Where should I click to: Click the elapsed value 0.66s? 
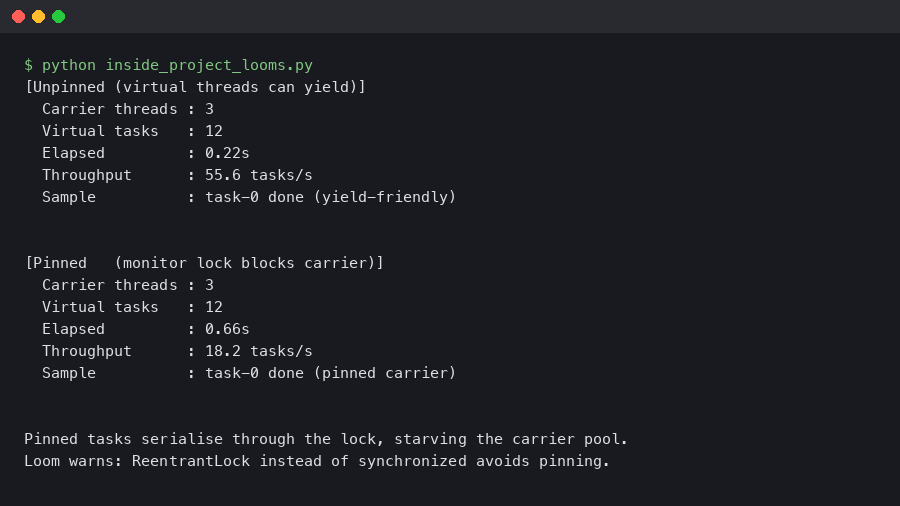[227, 329]
